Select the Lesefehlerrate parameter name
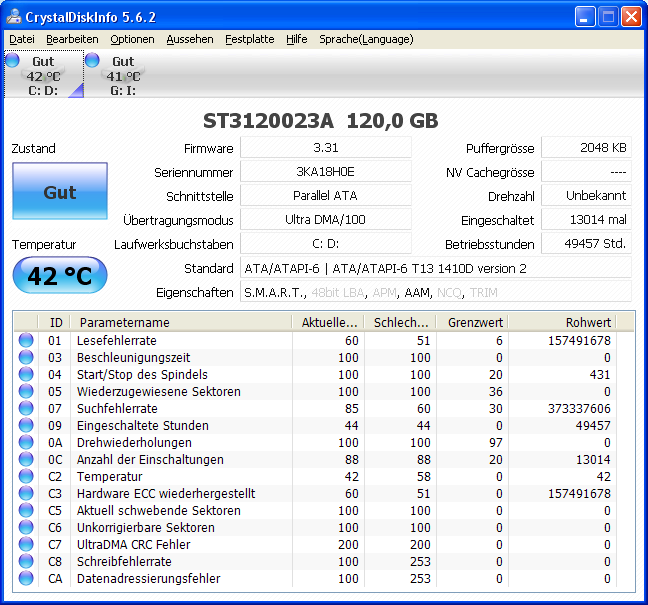The width and height of the screenshot is (648, 605). 117,341
